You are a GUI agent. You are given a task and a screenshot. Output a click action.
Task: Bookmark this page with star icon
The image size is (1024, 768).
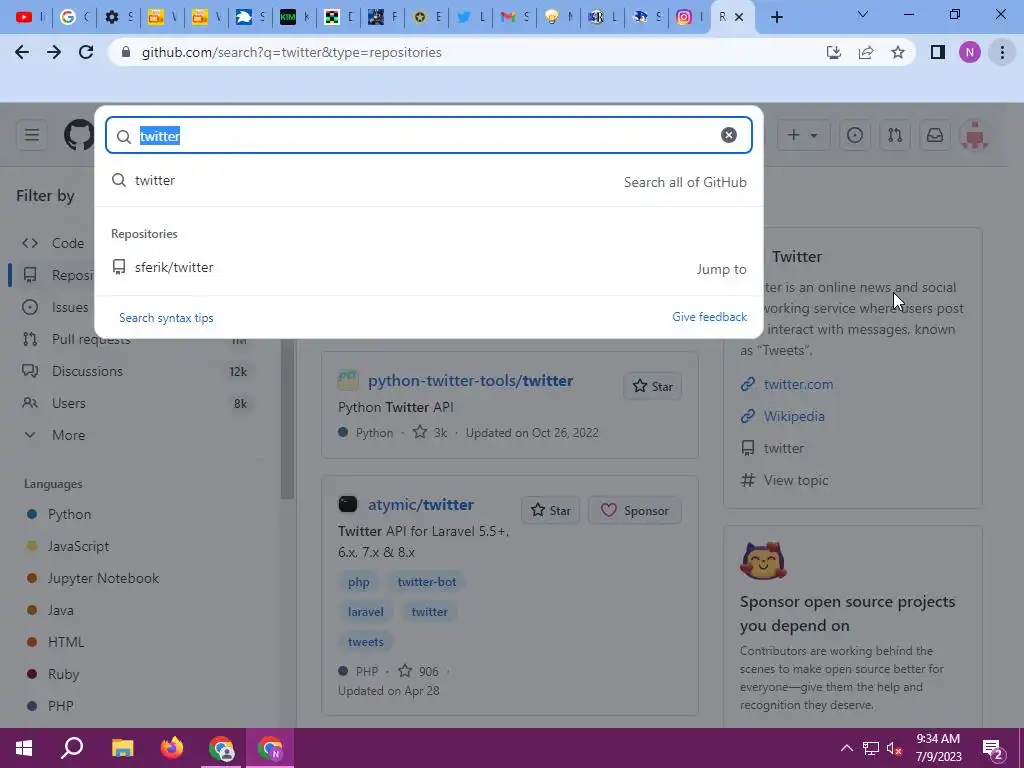click(x=898, y=52)
